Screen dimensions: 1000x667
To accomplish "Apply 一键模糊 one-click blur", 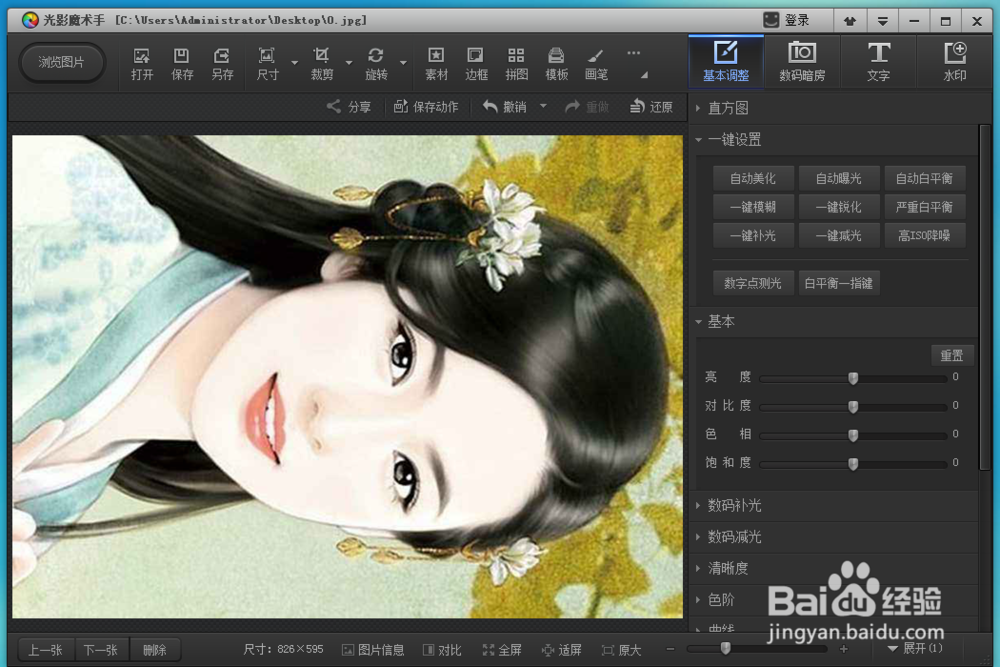I will coord(753,207).
